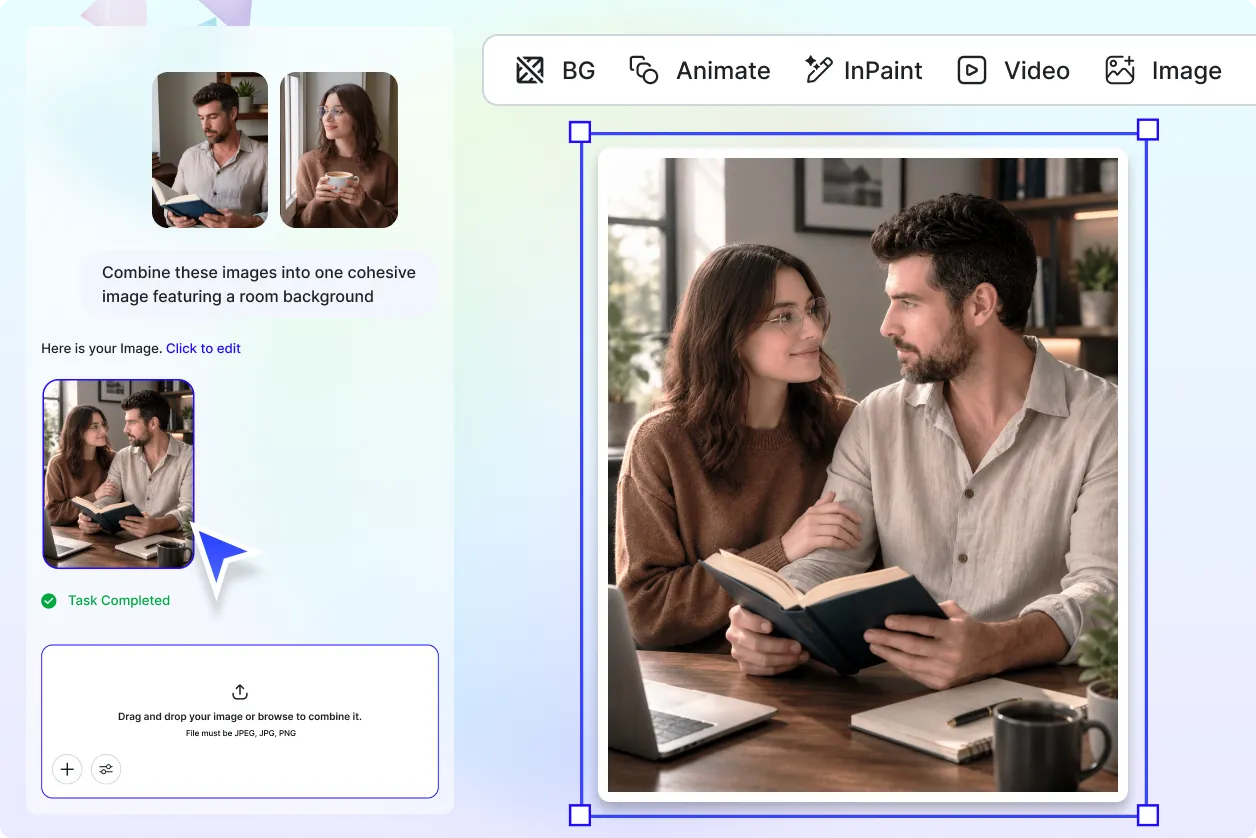
Task: Click the top-right selection handle
Action: [x=1148, y=130]
